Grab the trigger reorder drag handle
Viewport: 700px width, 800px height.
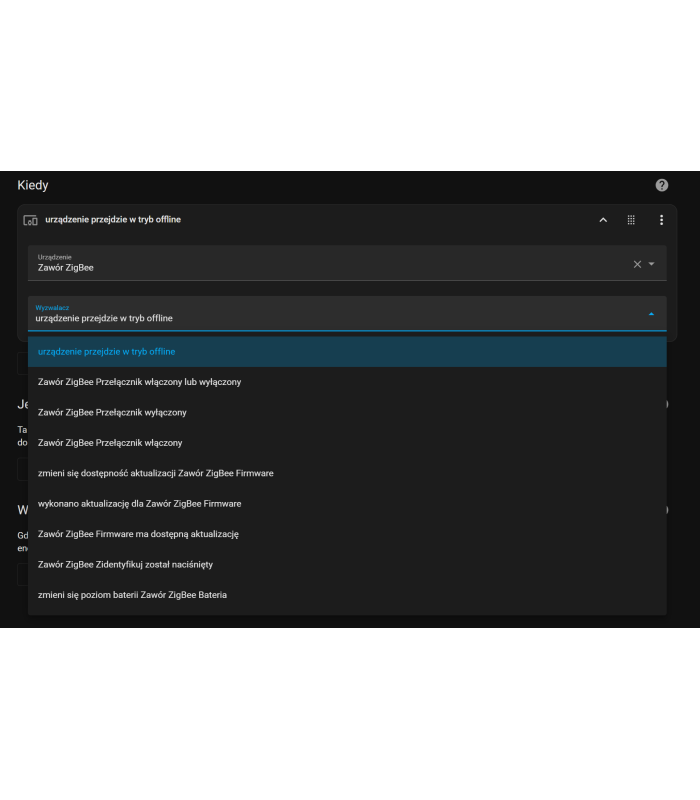pyautogui.click(x=631, y=220)
